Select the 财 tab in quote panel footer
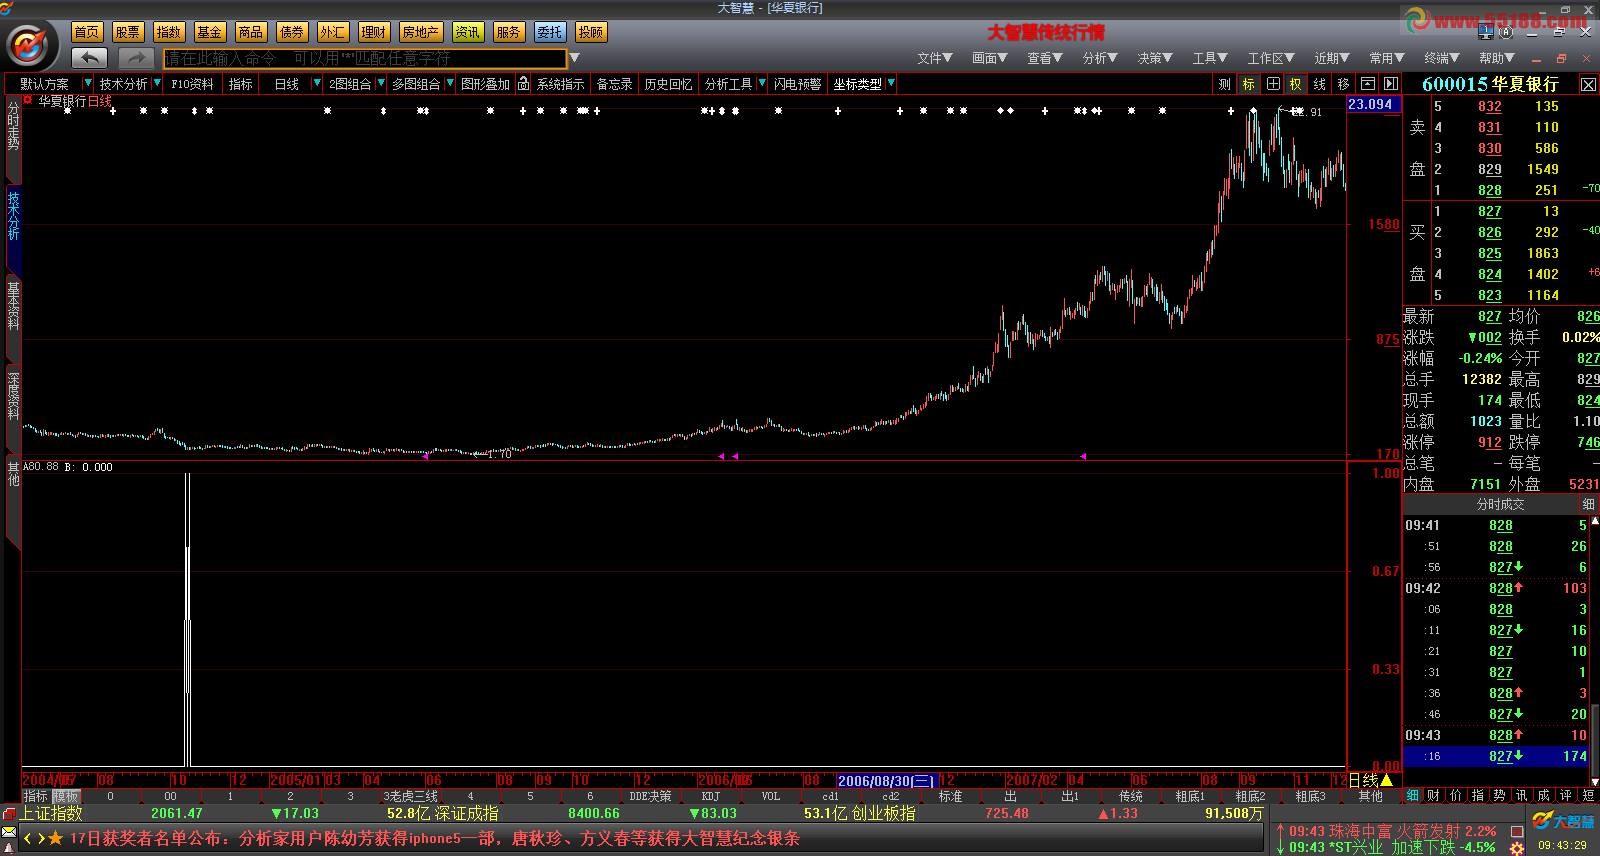This screenshot has height=856, width=1600. click(1434, 796)
